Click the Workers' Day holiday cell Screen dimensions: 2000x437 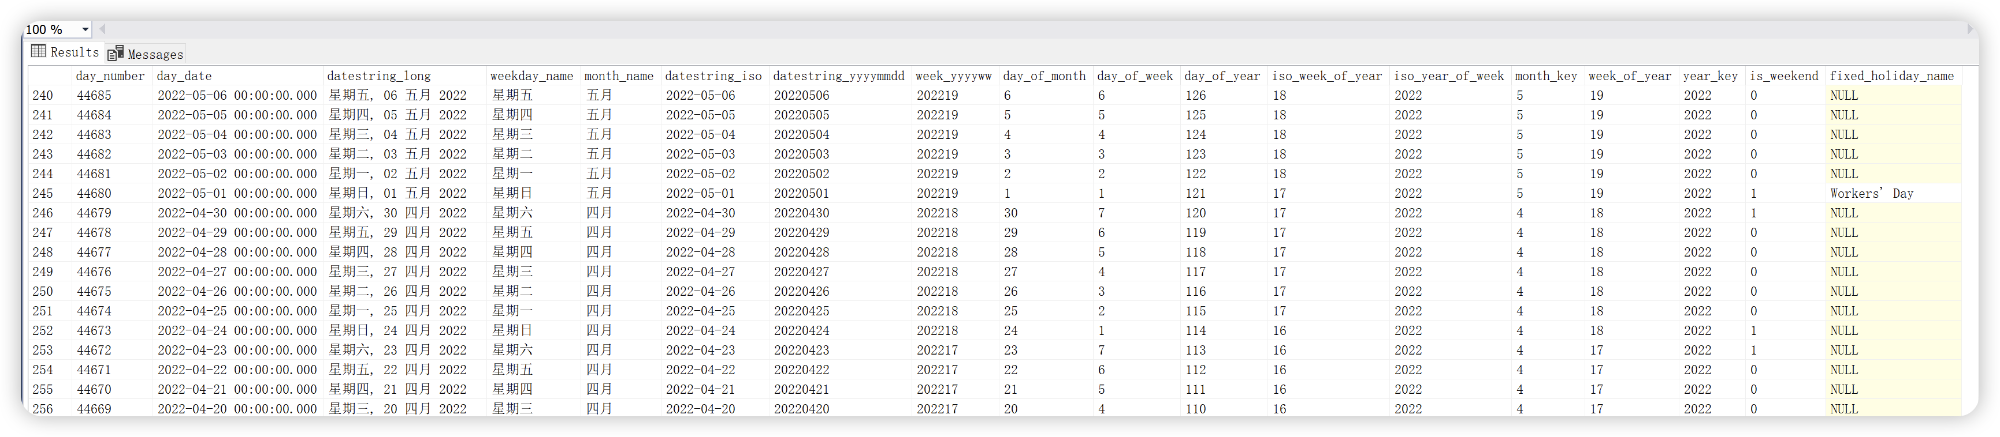pos(1893,194)
